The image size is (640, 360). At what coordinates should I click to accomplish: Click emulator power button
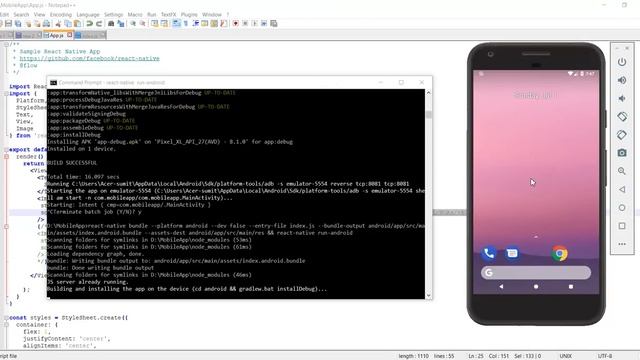(x=622, y=62)
